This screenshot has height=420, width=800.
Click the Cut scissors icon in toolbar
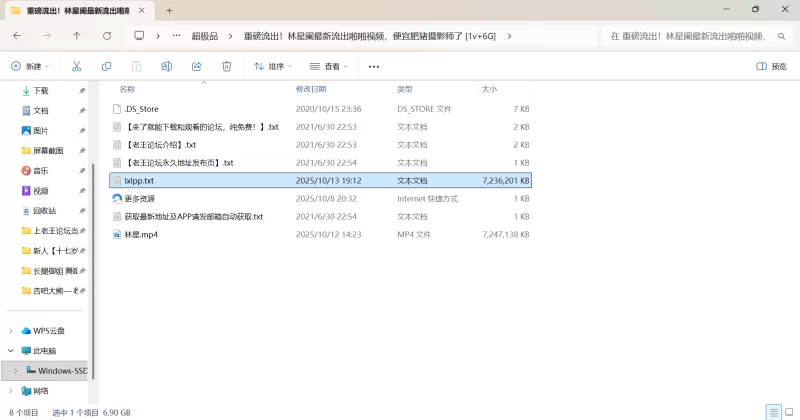pos(76,66)
